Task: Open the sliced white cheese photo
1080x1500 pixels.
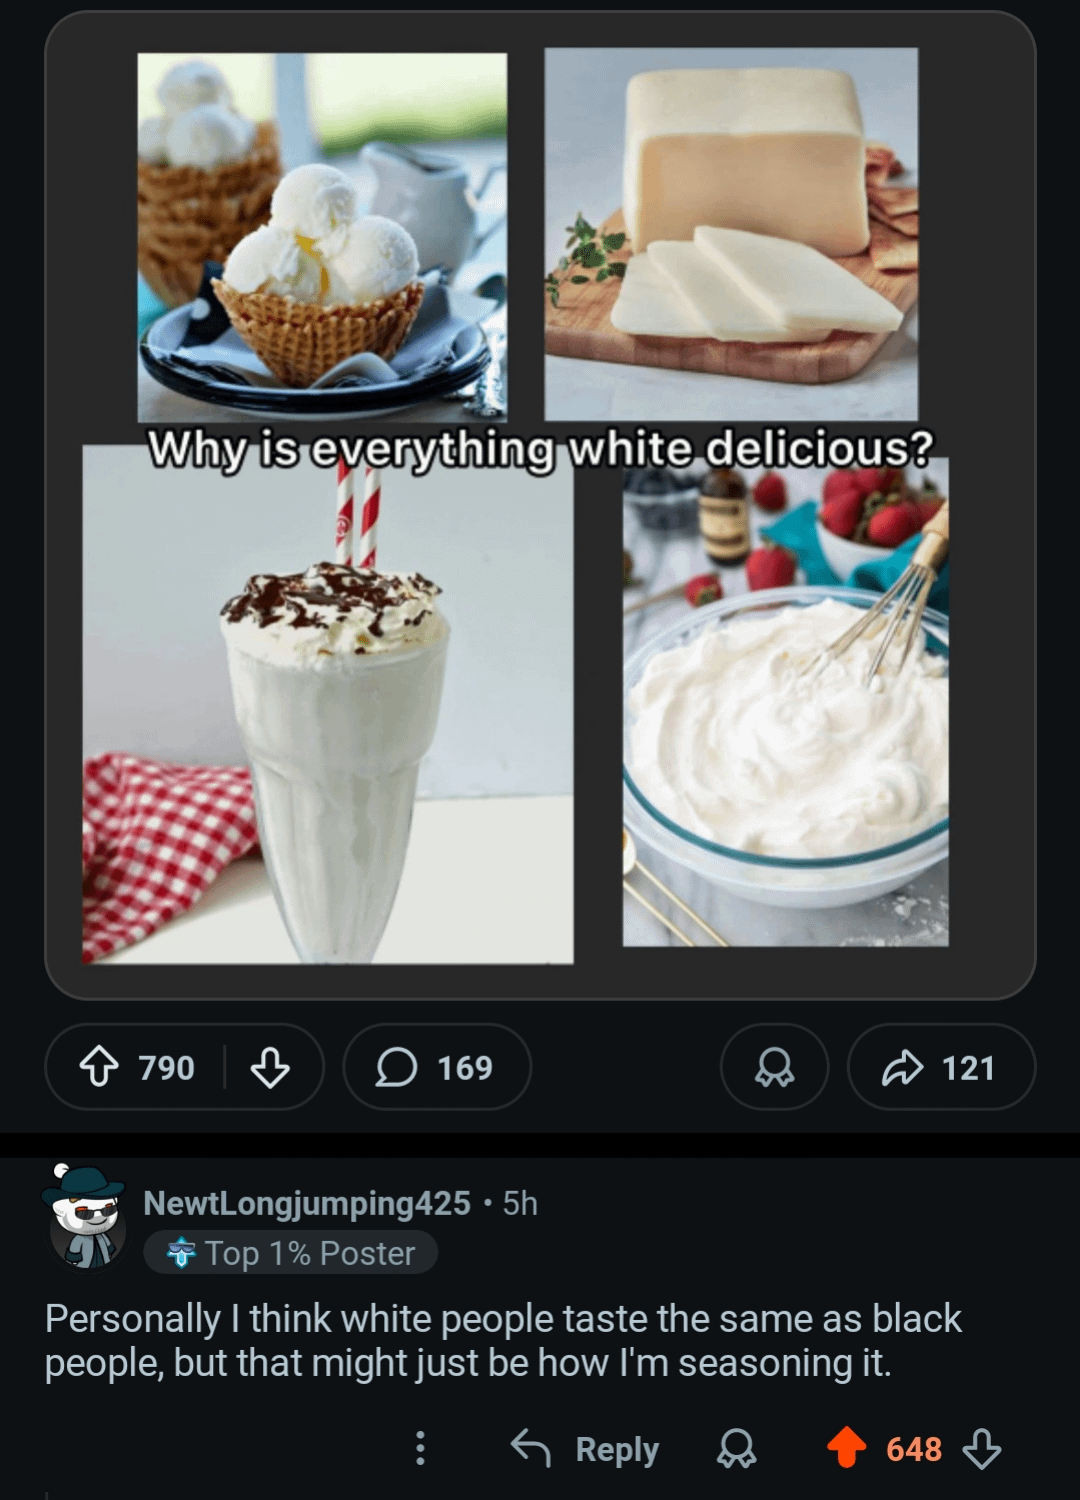Action: point(731,235)
